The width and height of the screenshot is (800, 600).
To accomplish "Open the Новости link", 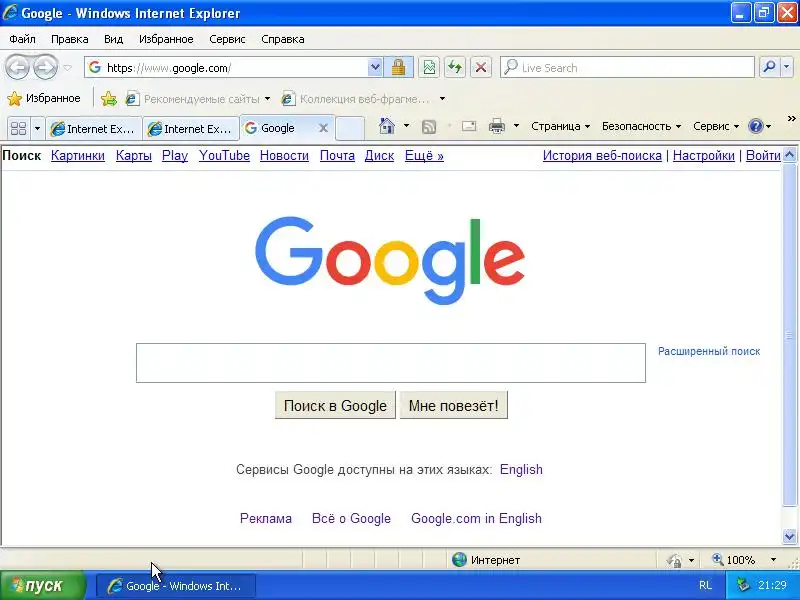I will [x=284, y=156].
